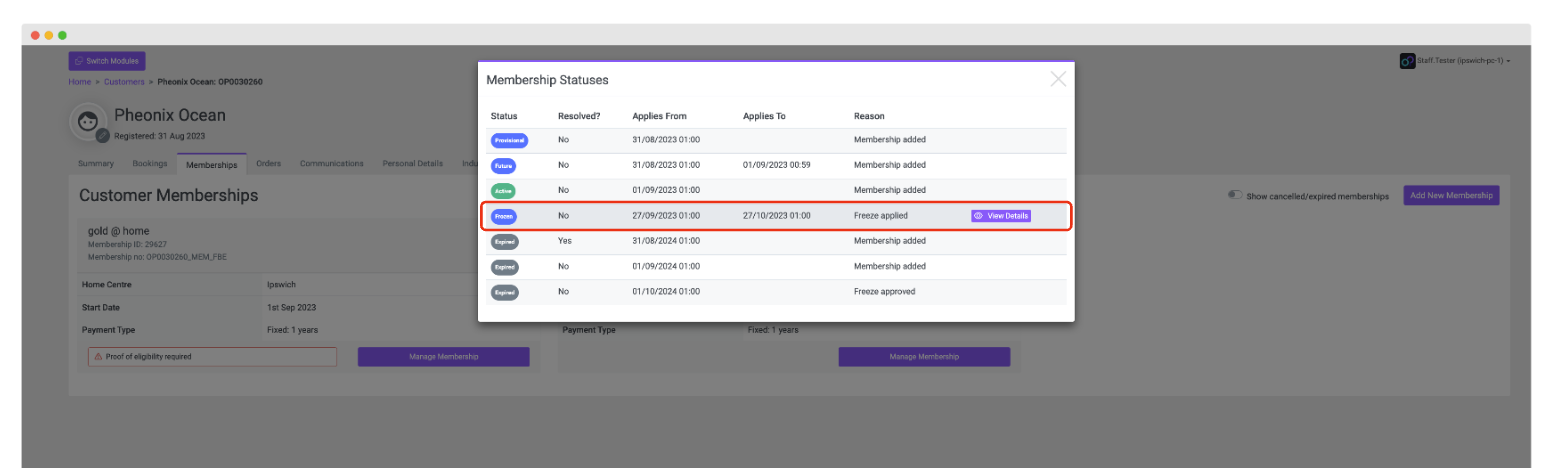The image size is (1552, 468).
Task: Click the Expired badge in the 31/08/2024 row
Action: 504,242
